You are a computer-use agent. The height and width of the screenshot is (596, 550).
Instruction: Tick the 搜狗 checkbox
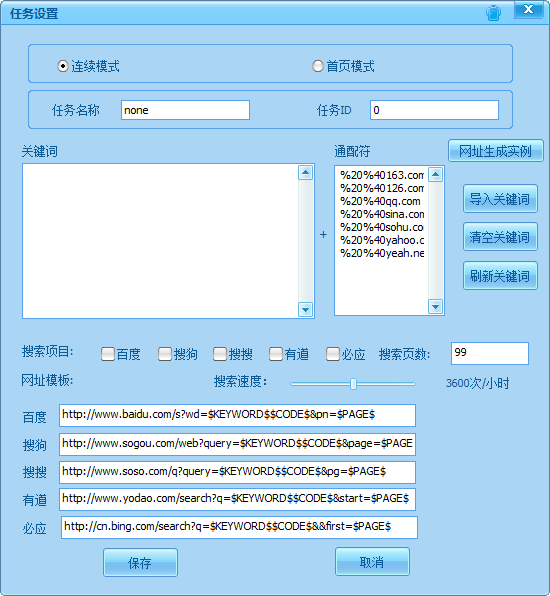[165, 354]
